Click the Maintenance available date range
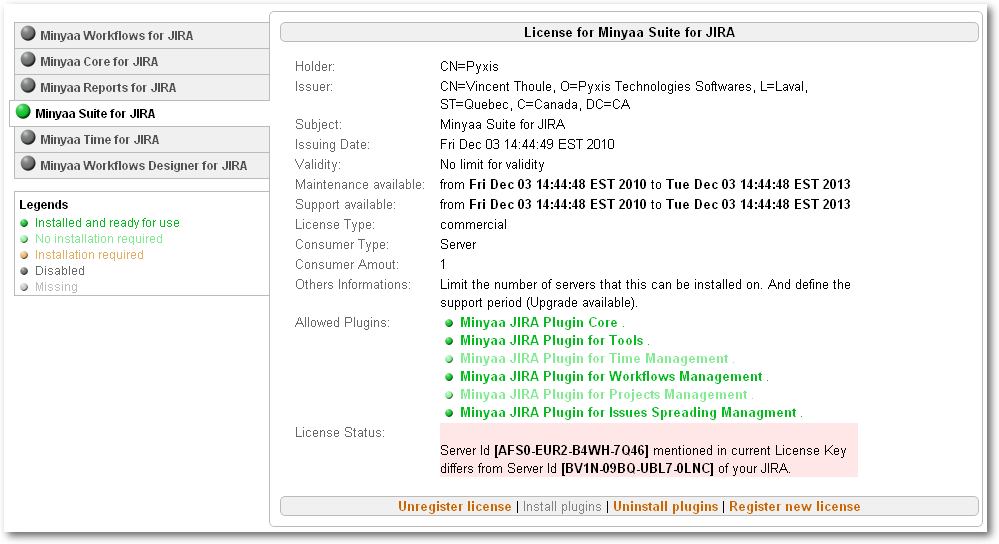Image resolution: width=999 pixels, height=544 pixels. (645, 185)
